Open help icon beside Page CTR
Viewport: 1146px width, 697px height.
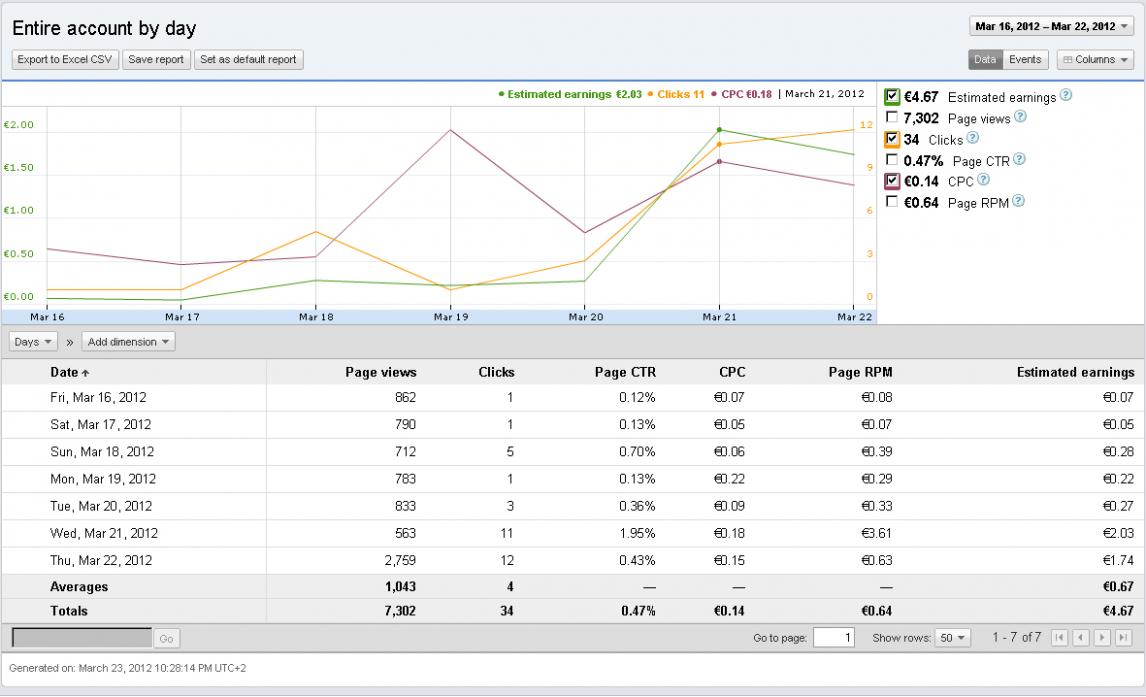click(1020, 159)
